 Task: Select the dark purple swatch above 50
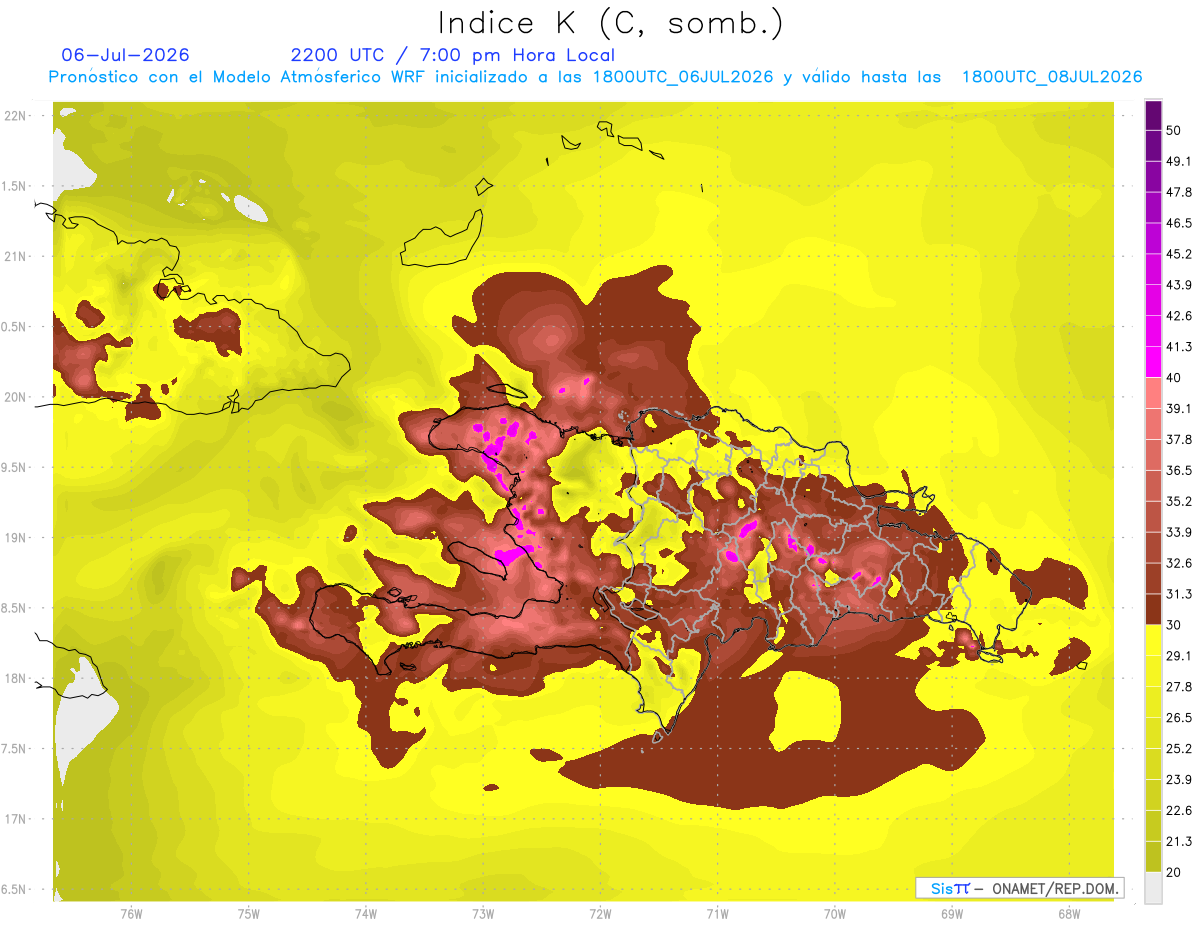tap(1153, 115)
